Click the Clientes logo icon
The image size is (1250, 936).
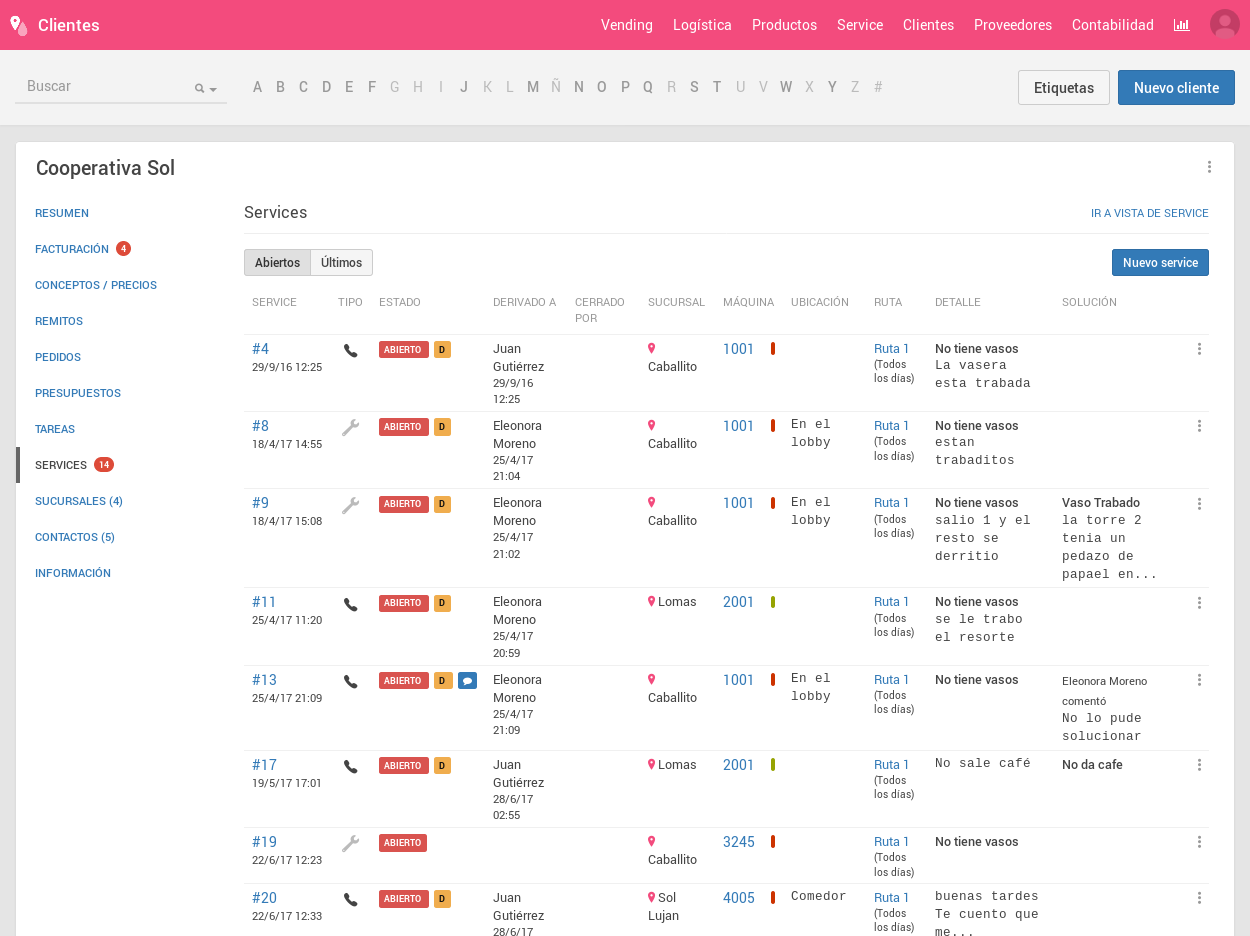(x=18, y=25)
